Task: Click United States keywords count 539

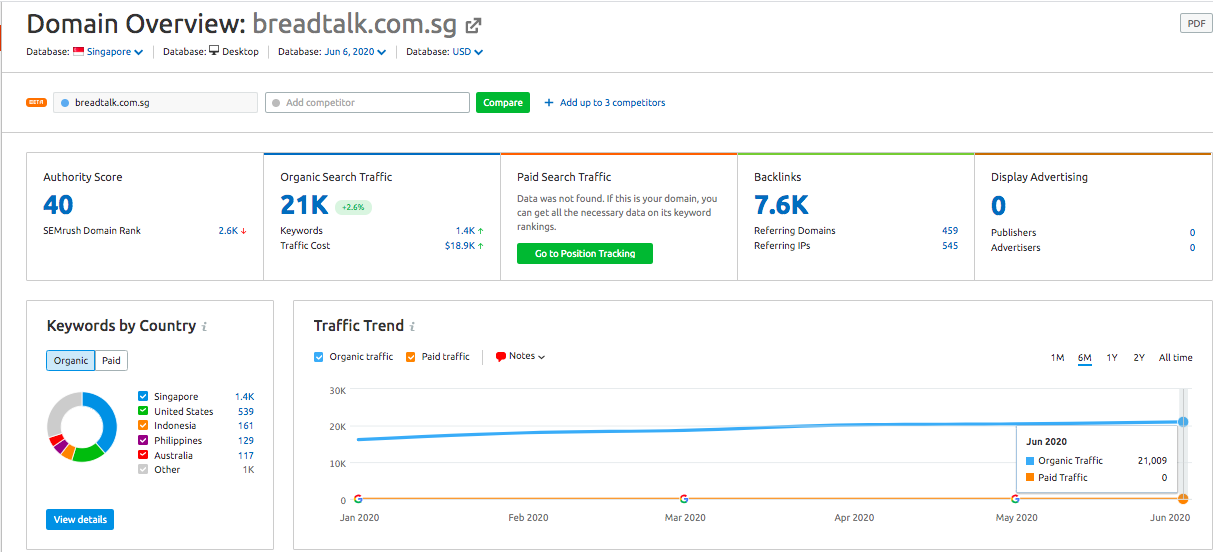Action: (246, 411)
